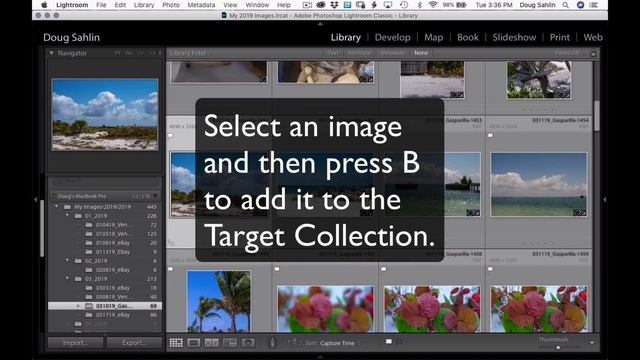Viewport: 640px width, 360px height.
Task: Open the Metadata menu
Action: click(x=201, y=5)
